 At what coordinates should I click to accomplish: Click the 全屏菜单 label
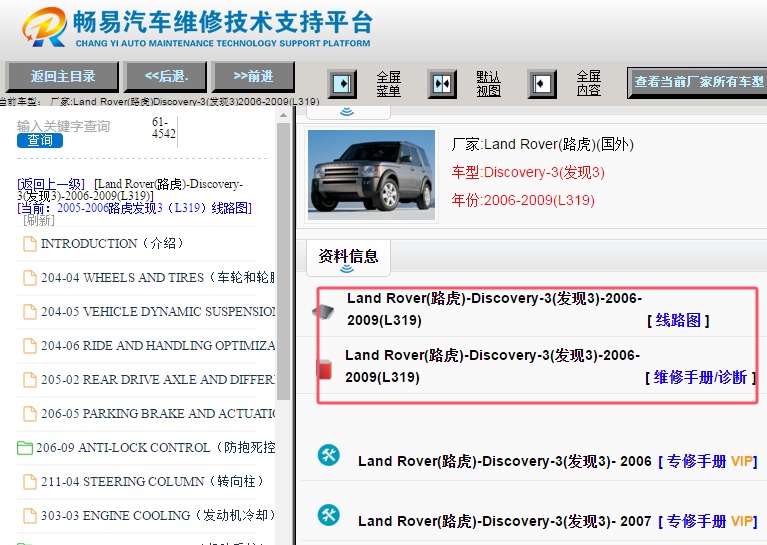388,84
